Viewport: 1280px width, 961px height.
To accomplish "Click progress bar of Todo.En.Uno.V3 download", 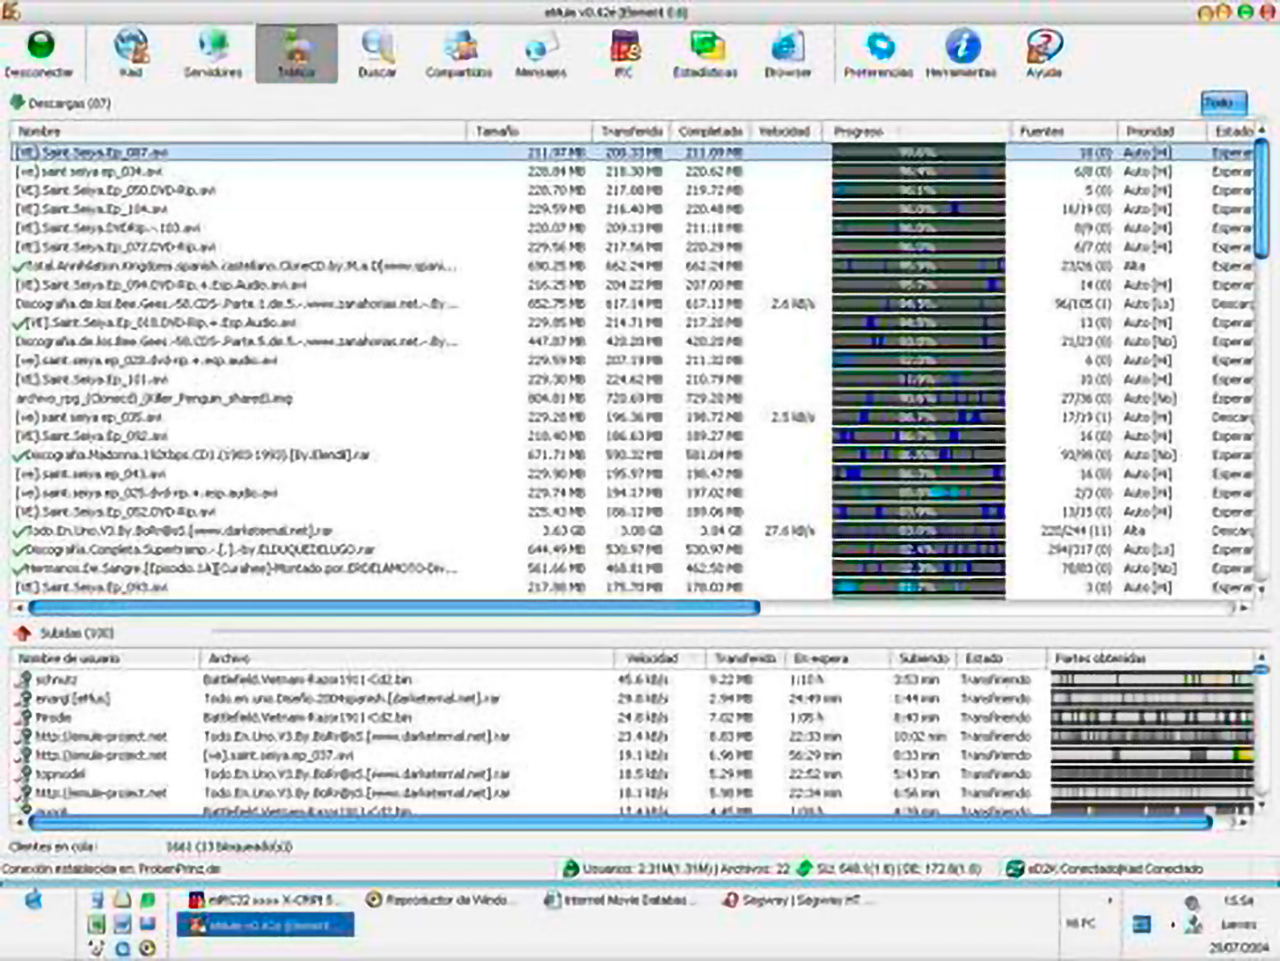I will pos(918,531).
